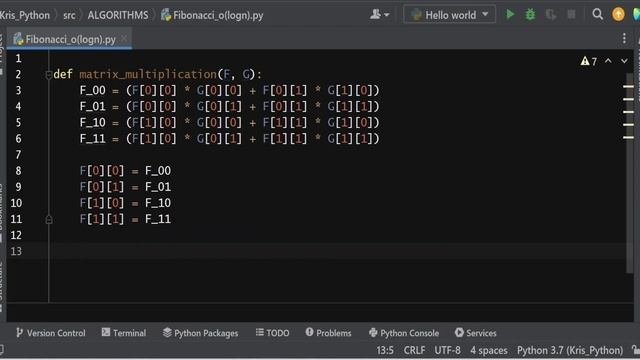This screenshot has width=640, height=360.
Task: Open the Python Console tool window
Action: pyautogui.click(x=404, y=333)
